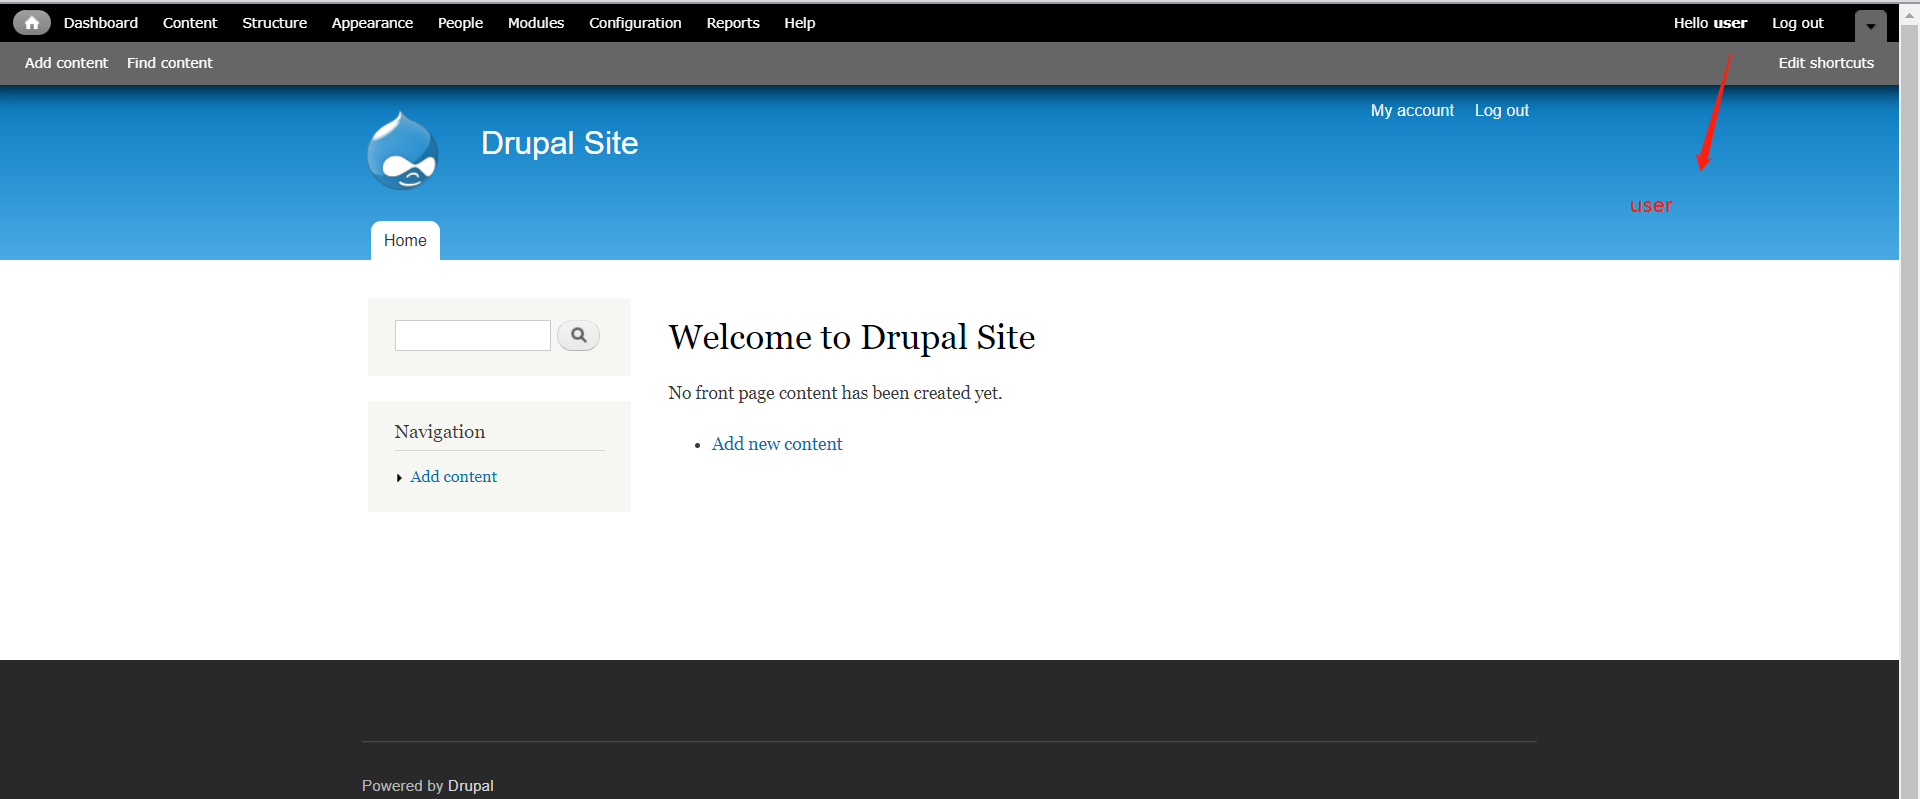
Task: Click the home icon in admin toolbar
Action: [32, 22]
